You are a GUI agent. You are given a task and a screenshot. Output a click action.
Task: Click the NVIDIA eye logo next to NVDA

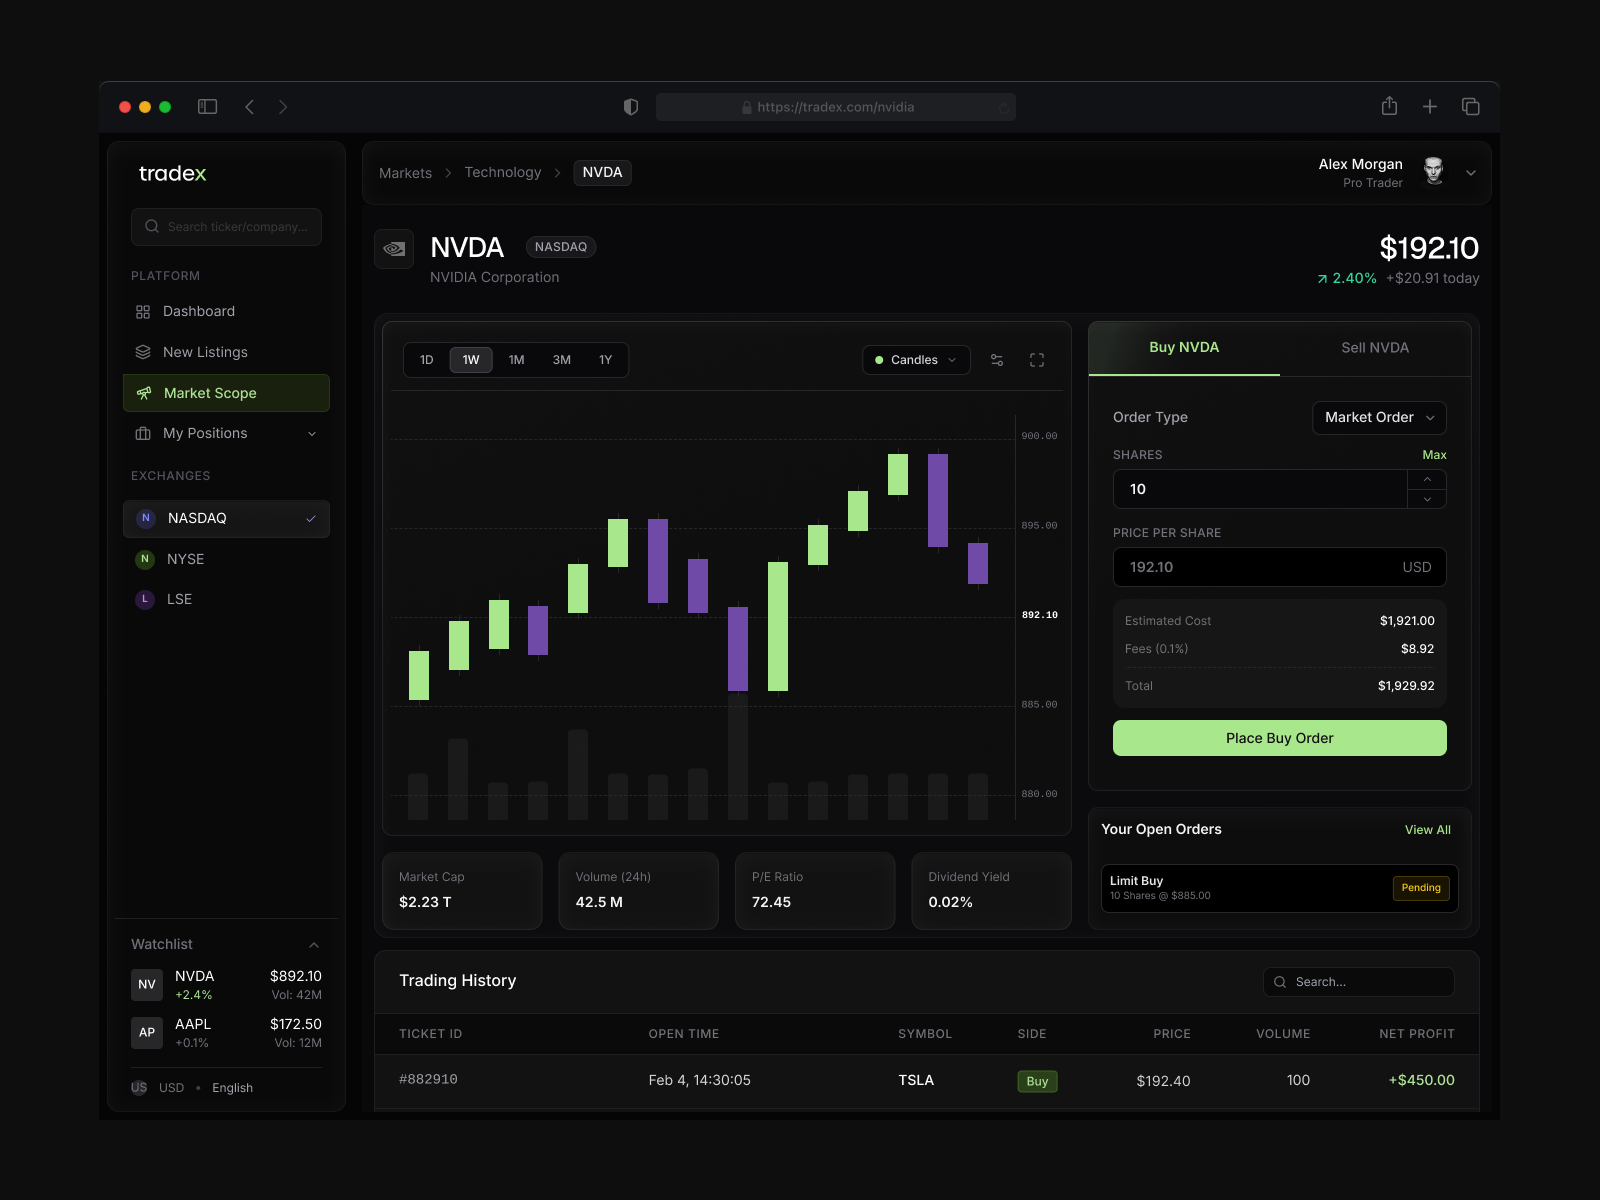394,248
